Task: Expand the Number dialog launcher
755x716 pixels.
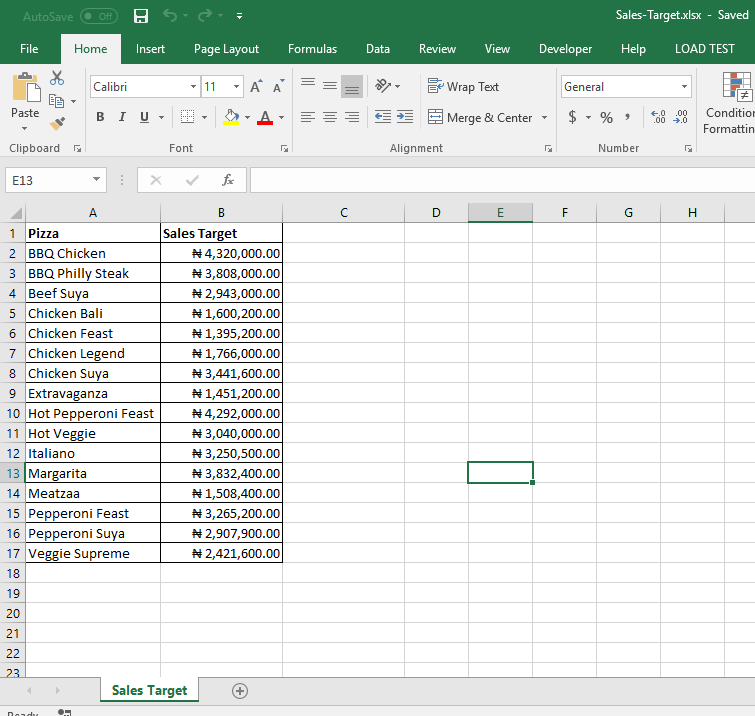Action: (688, 149)
